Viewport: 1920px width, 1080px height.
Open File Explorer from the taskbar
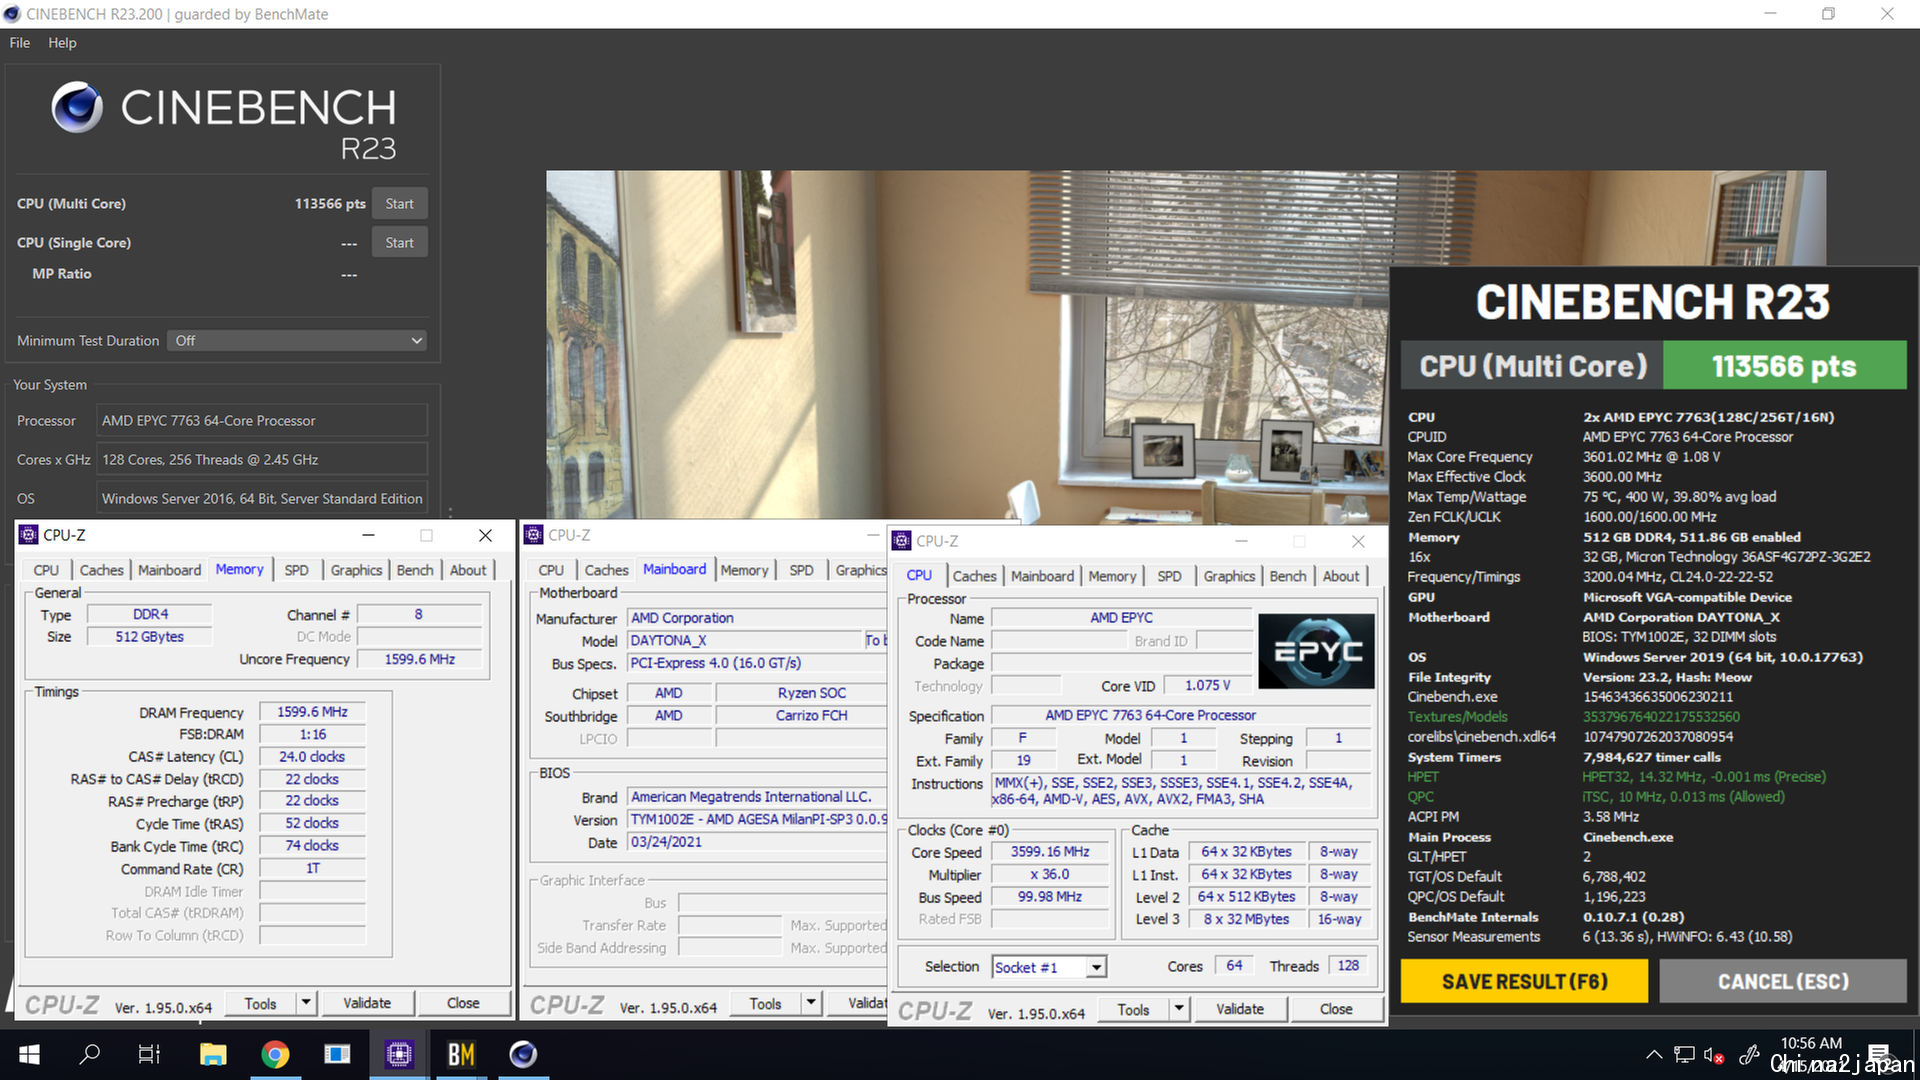point(213,1054)
